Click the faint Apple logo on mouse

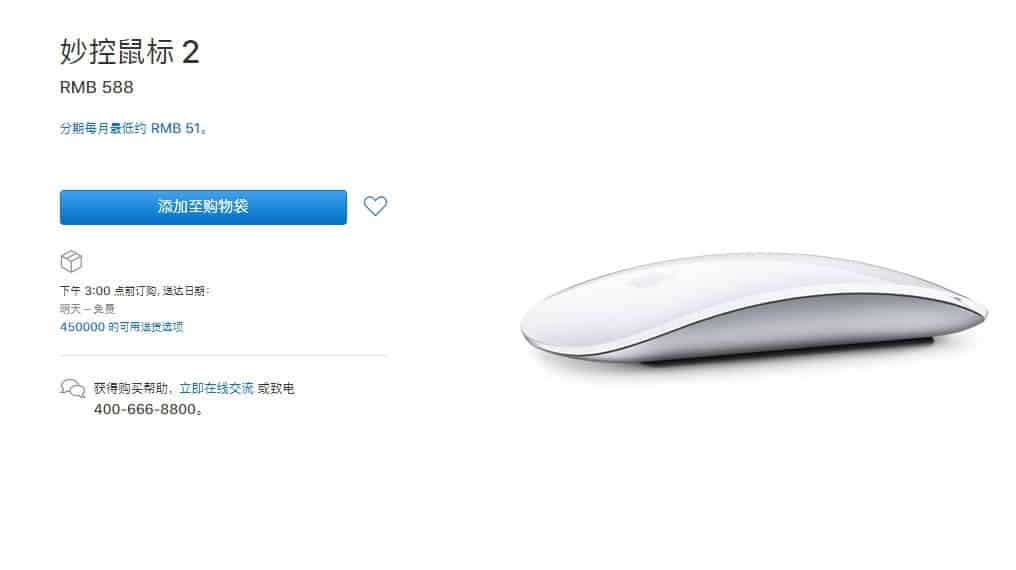click(641, 282)
